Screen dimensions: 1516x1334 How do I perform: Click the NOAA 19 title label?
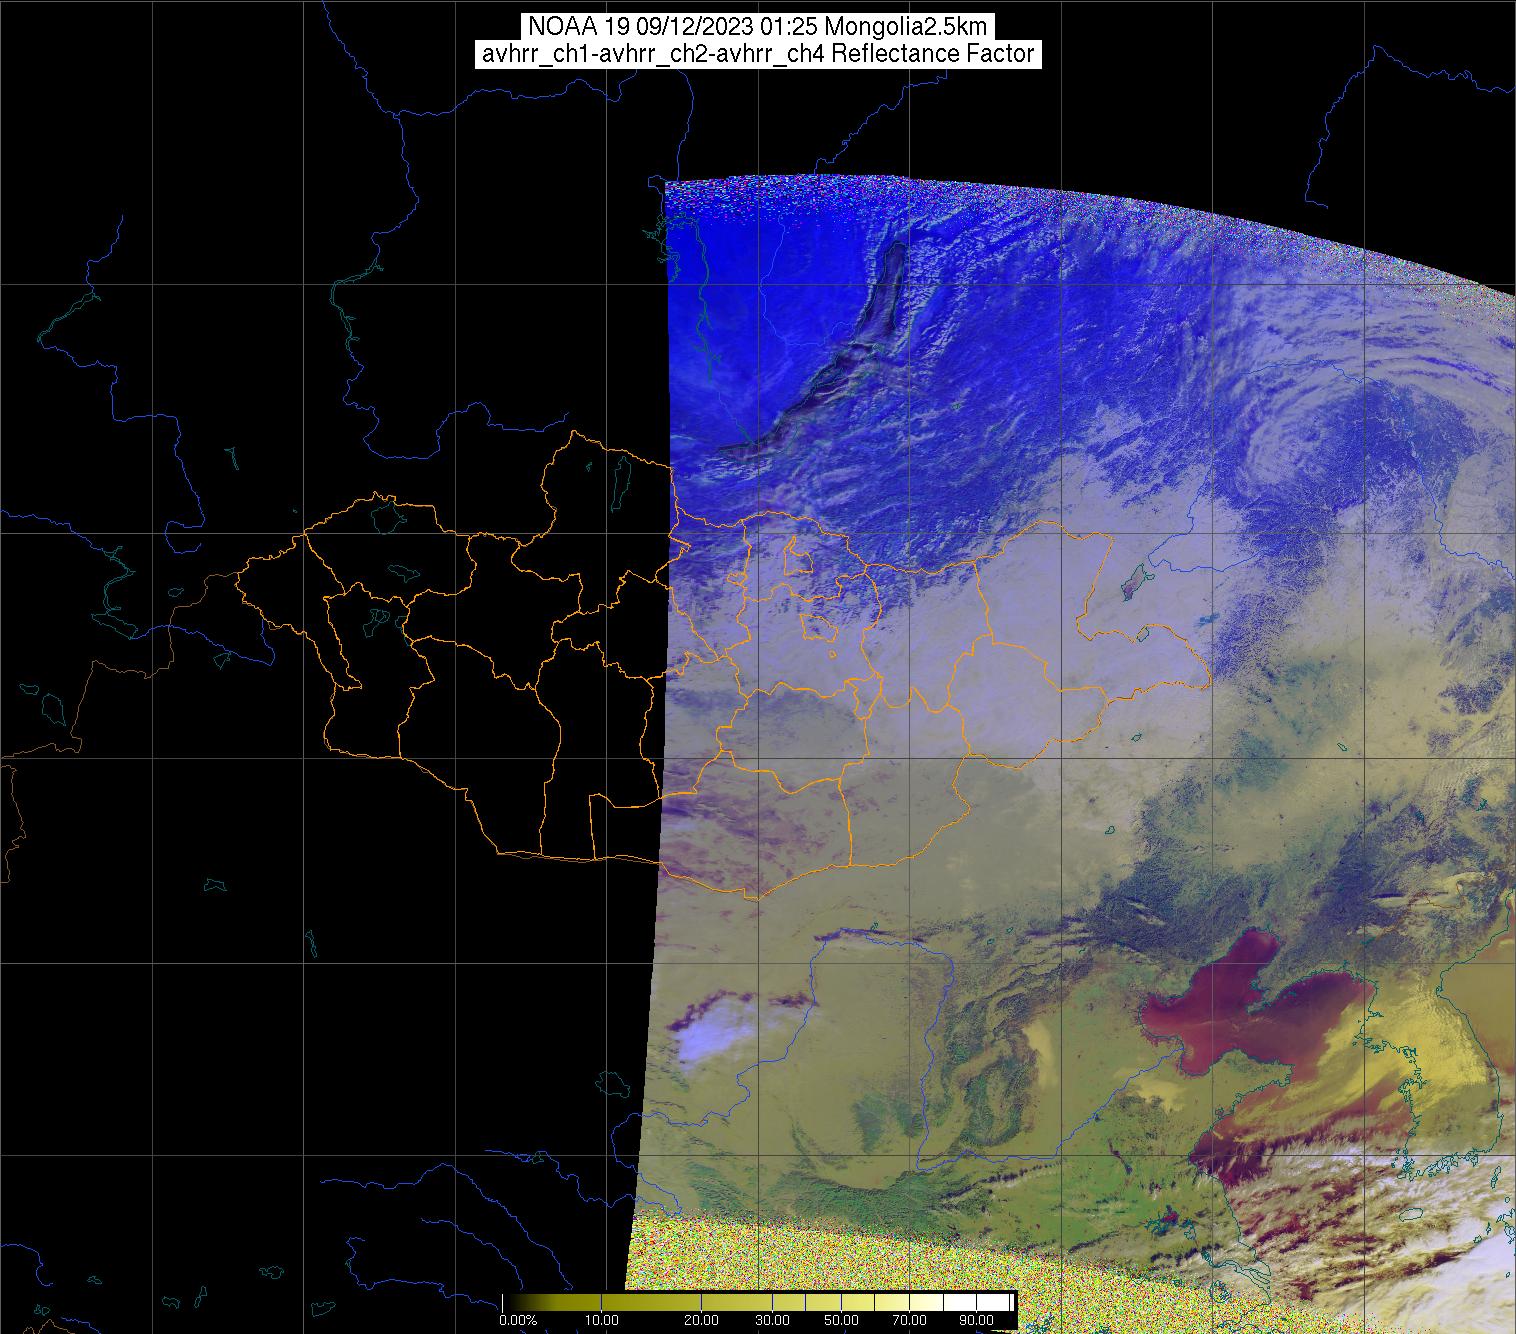(758, 26)
